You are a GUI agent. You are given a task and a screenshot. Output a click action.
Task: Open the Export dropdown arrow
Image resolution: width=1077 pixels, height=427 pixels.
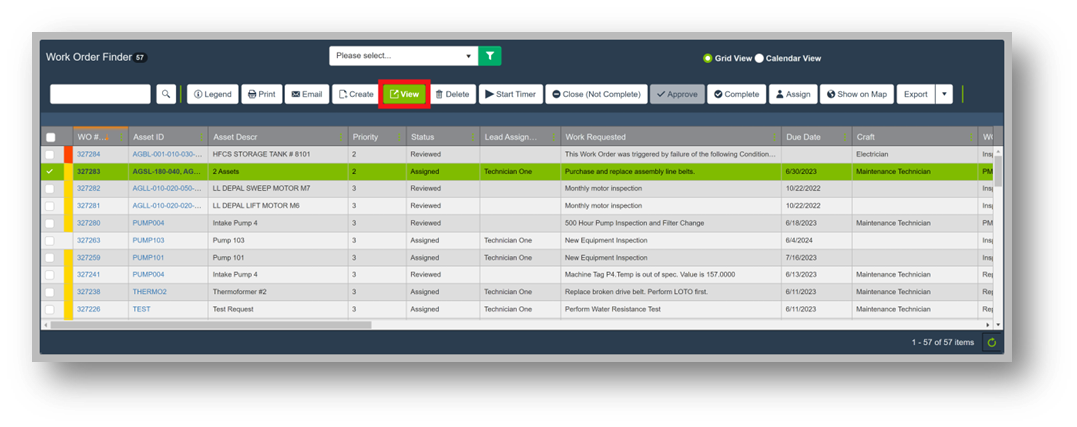point(943,94)
